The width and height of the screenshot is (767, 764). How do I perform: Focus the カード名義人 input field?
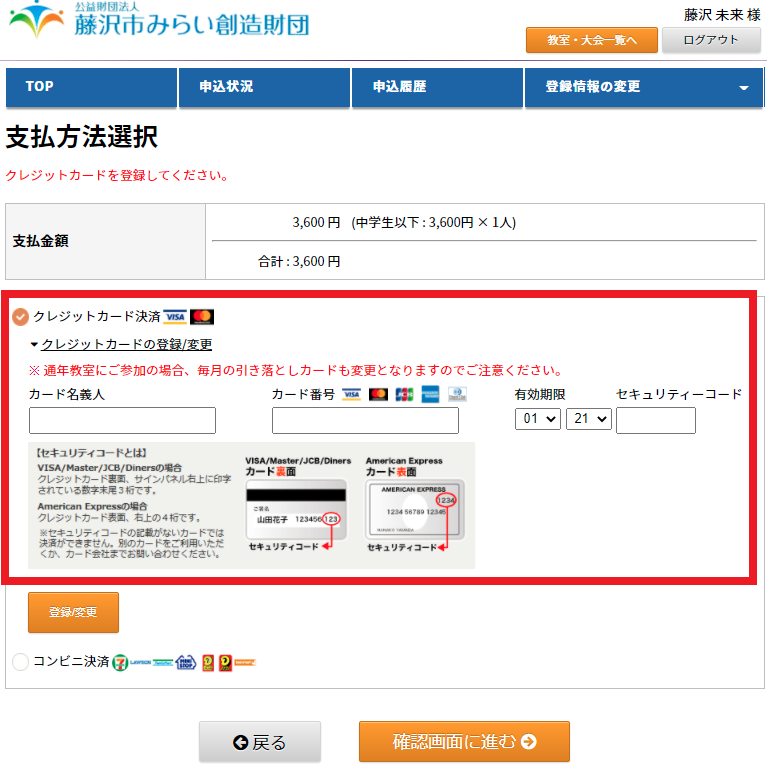point(122,420)
